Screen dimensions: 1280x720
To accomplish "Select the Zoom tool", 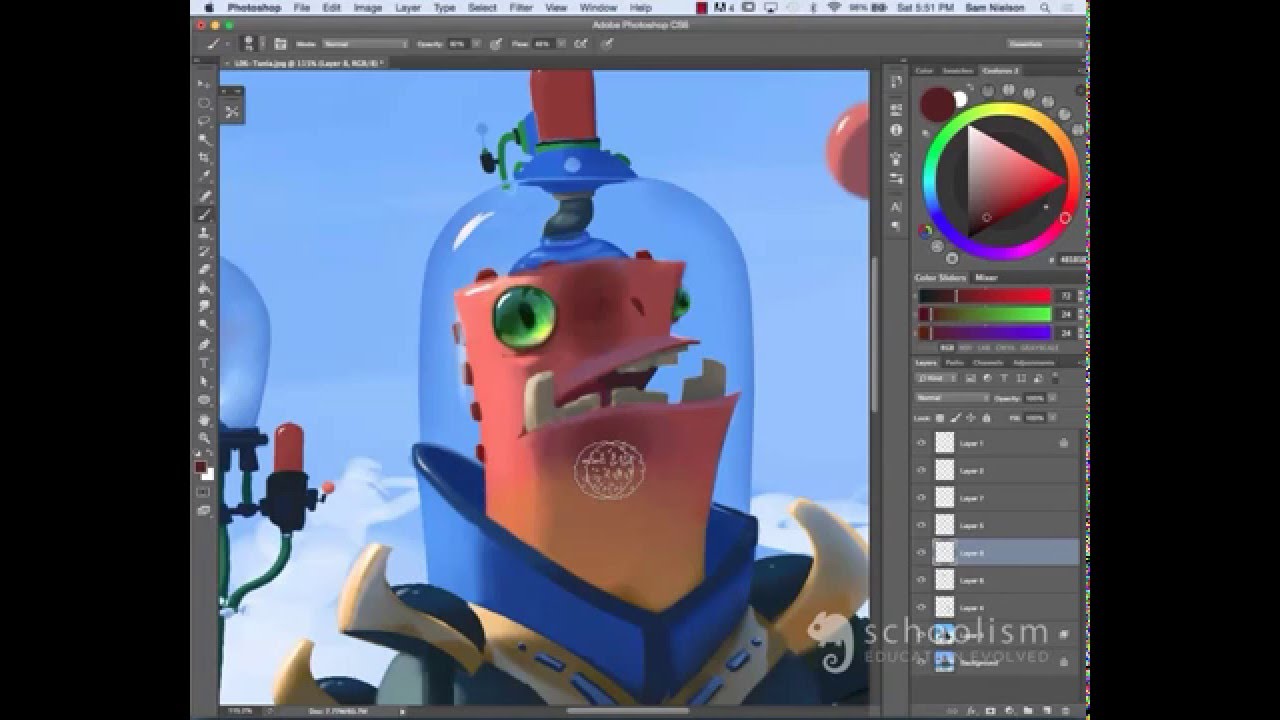I will click(x=204, y=437).
